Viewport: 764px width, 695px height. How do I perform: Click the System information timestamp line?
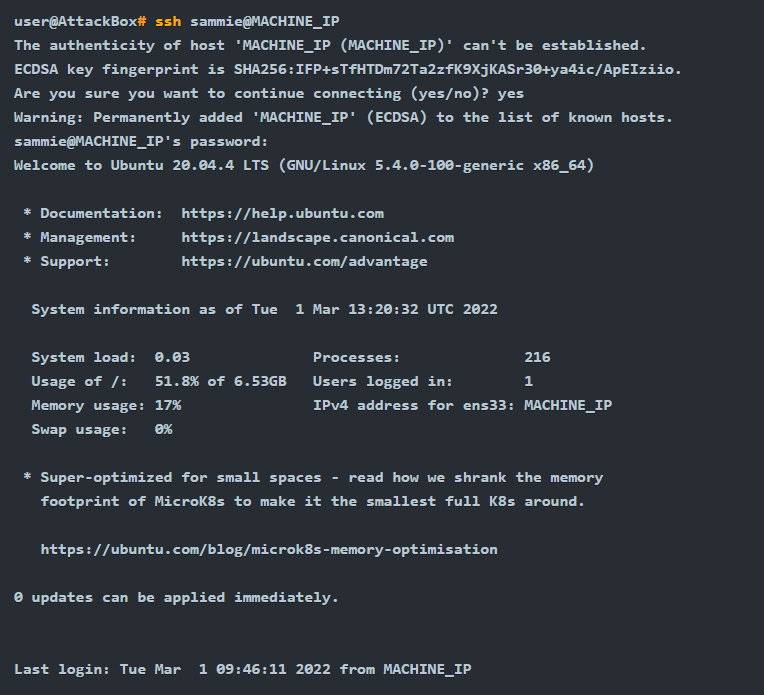264,309
